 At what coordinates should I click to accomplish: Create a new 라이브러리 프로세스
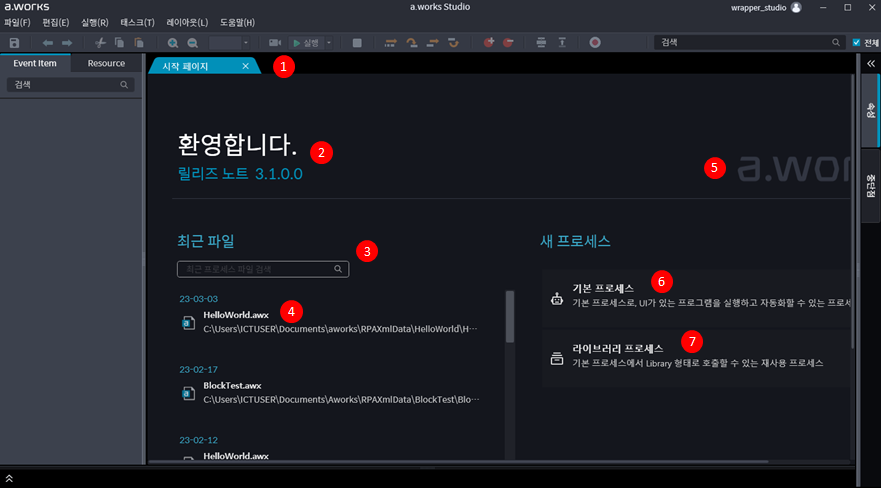(x=696, y=357)
